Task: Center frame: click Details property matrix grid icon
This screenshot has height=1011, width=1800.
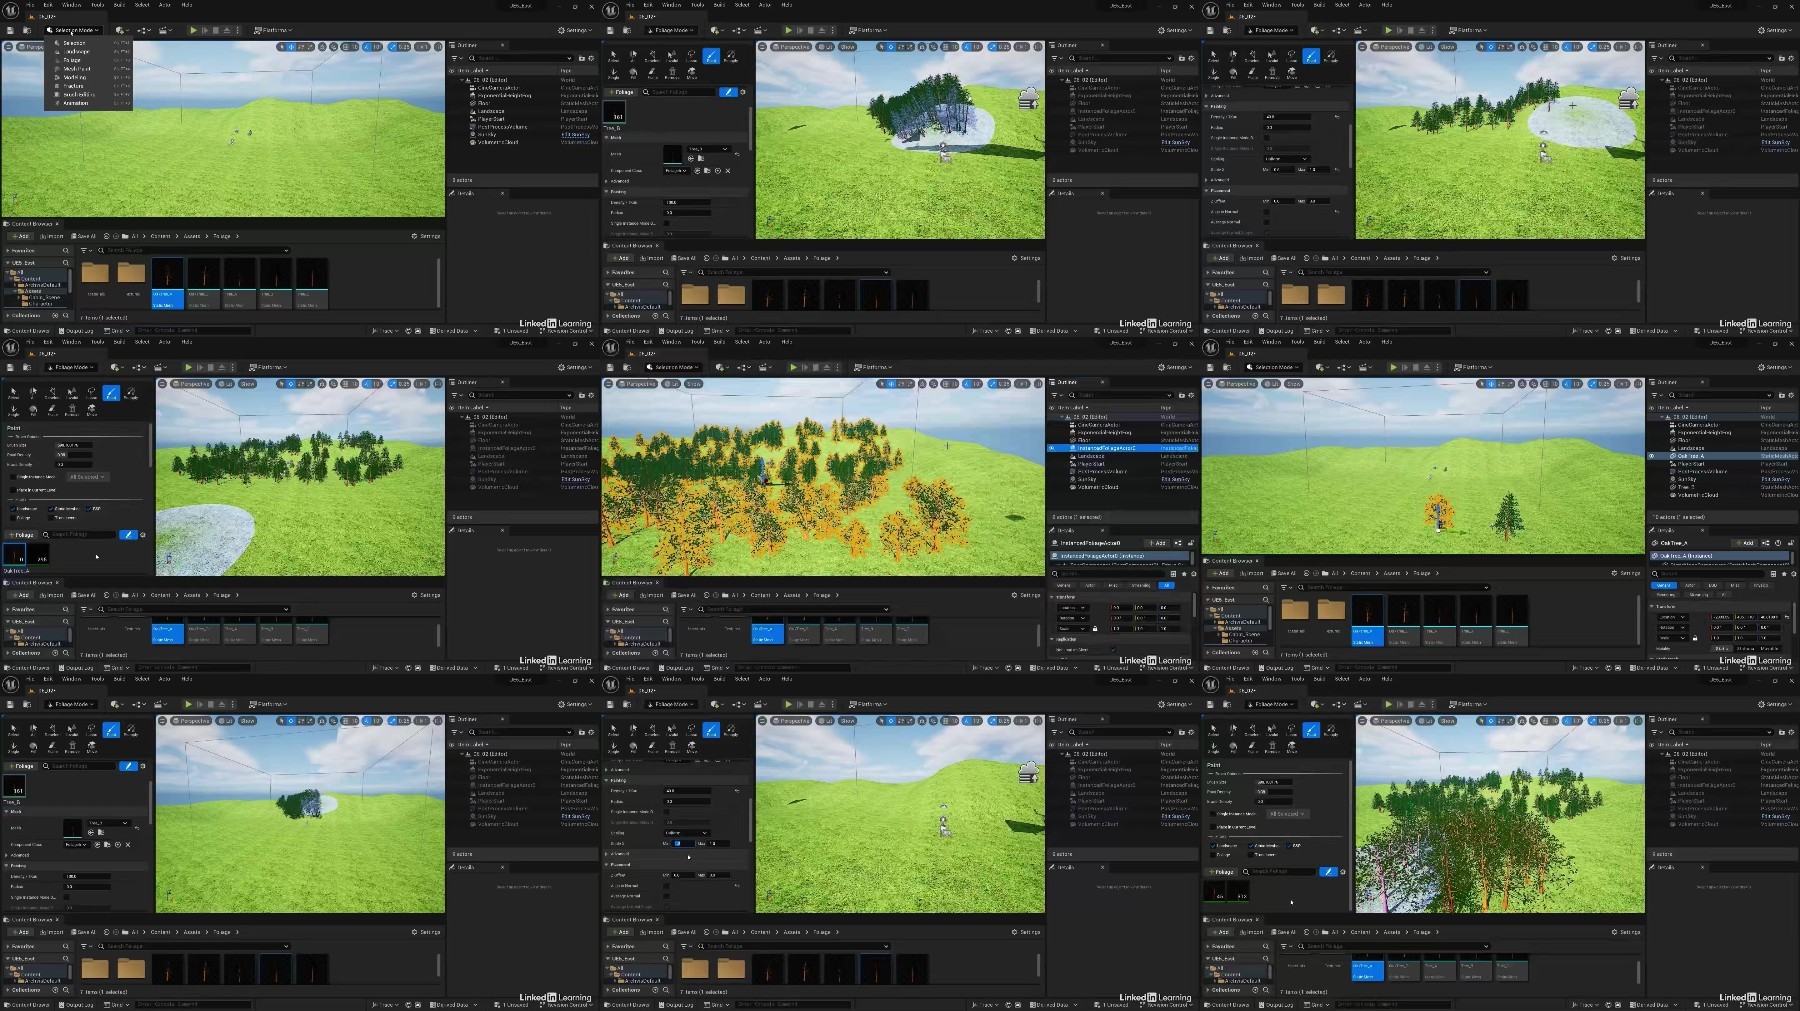Action: tap(1173, 574)
